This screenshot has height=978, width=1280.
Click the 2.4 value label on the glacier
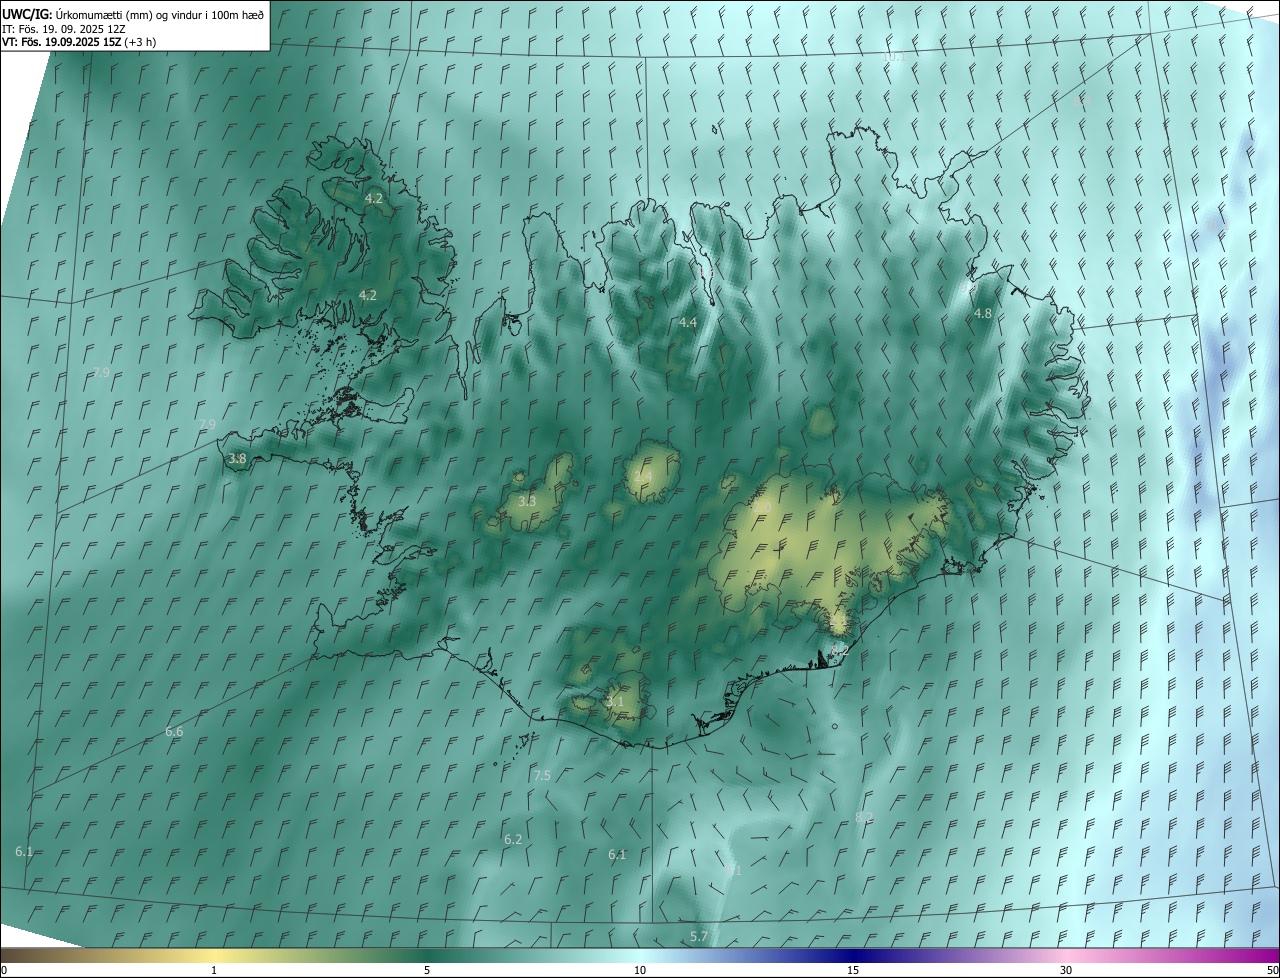pyautogui.click(x=643, y=476)
